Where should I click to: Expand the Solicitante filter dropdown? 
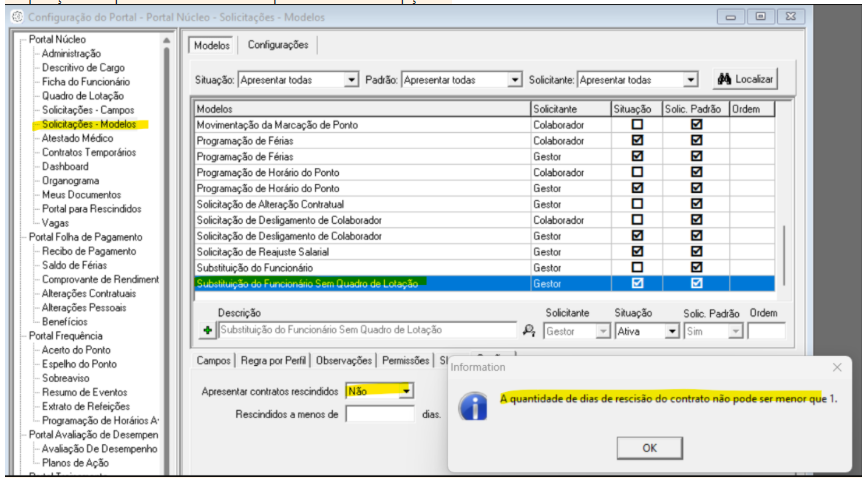(x=691, y=80)
